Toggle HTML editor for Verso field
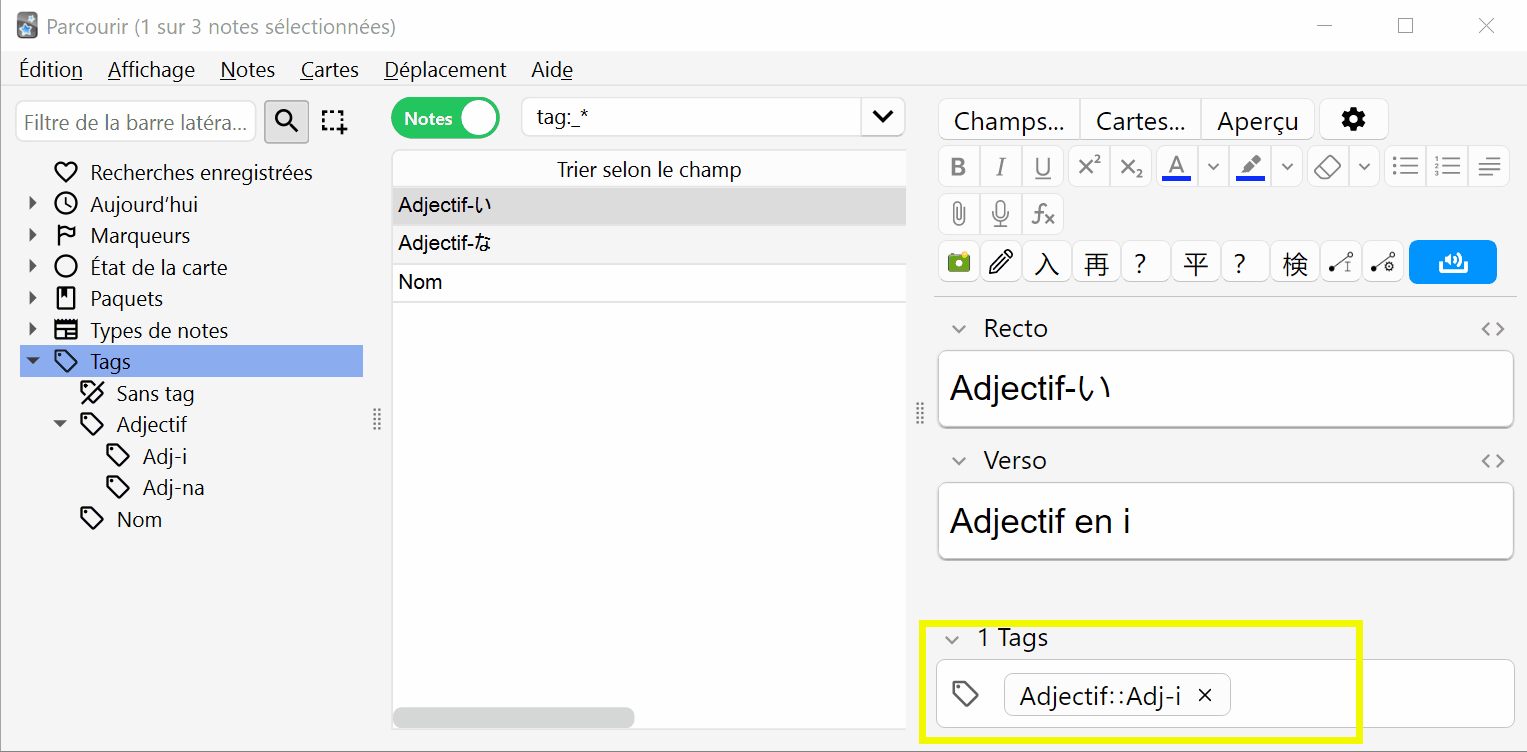 (x=1492, y=461)
